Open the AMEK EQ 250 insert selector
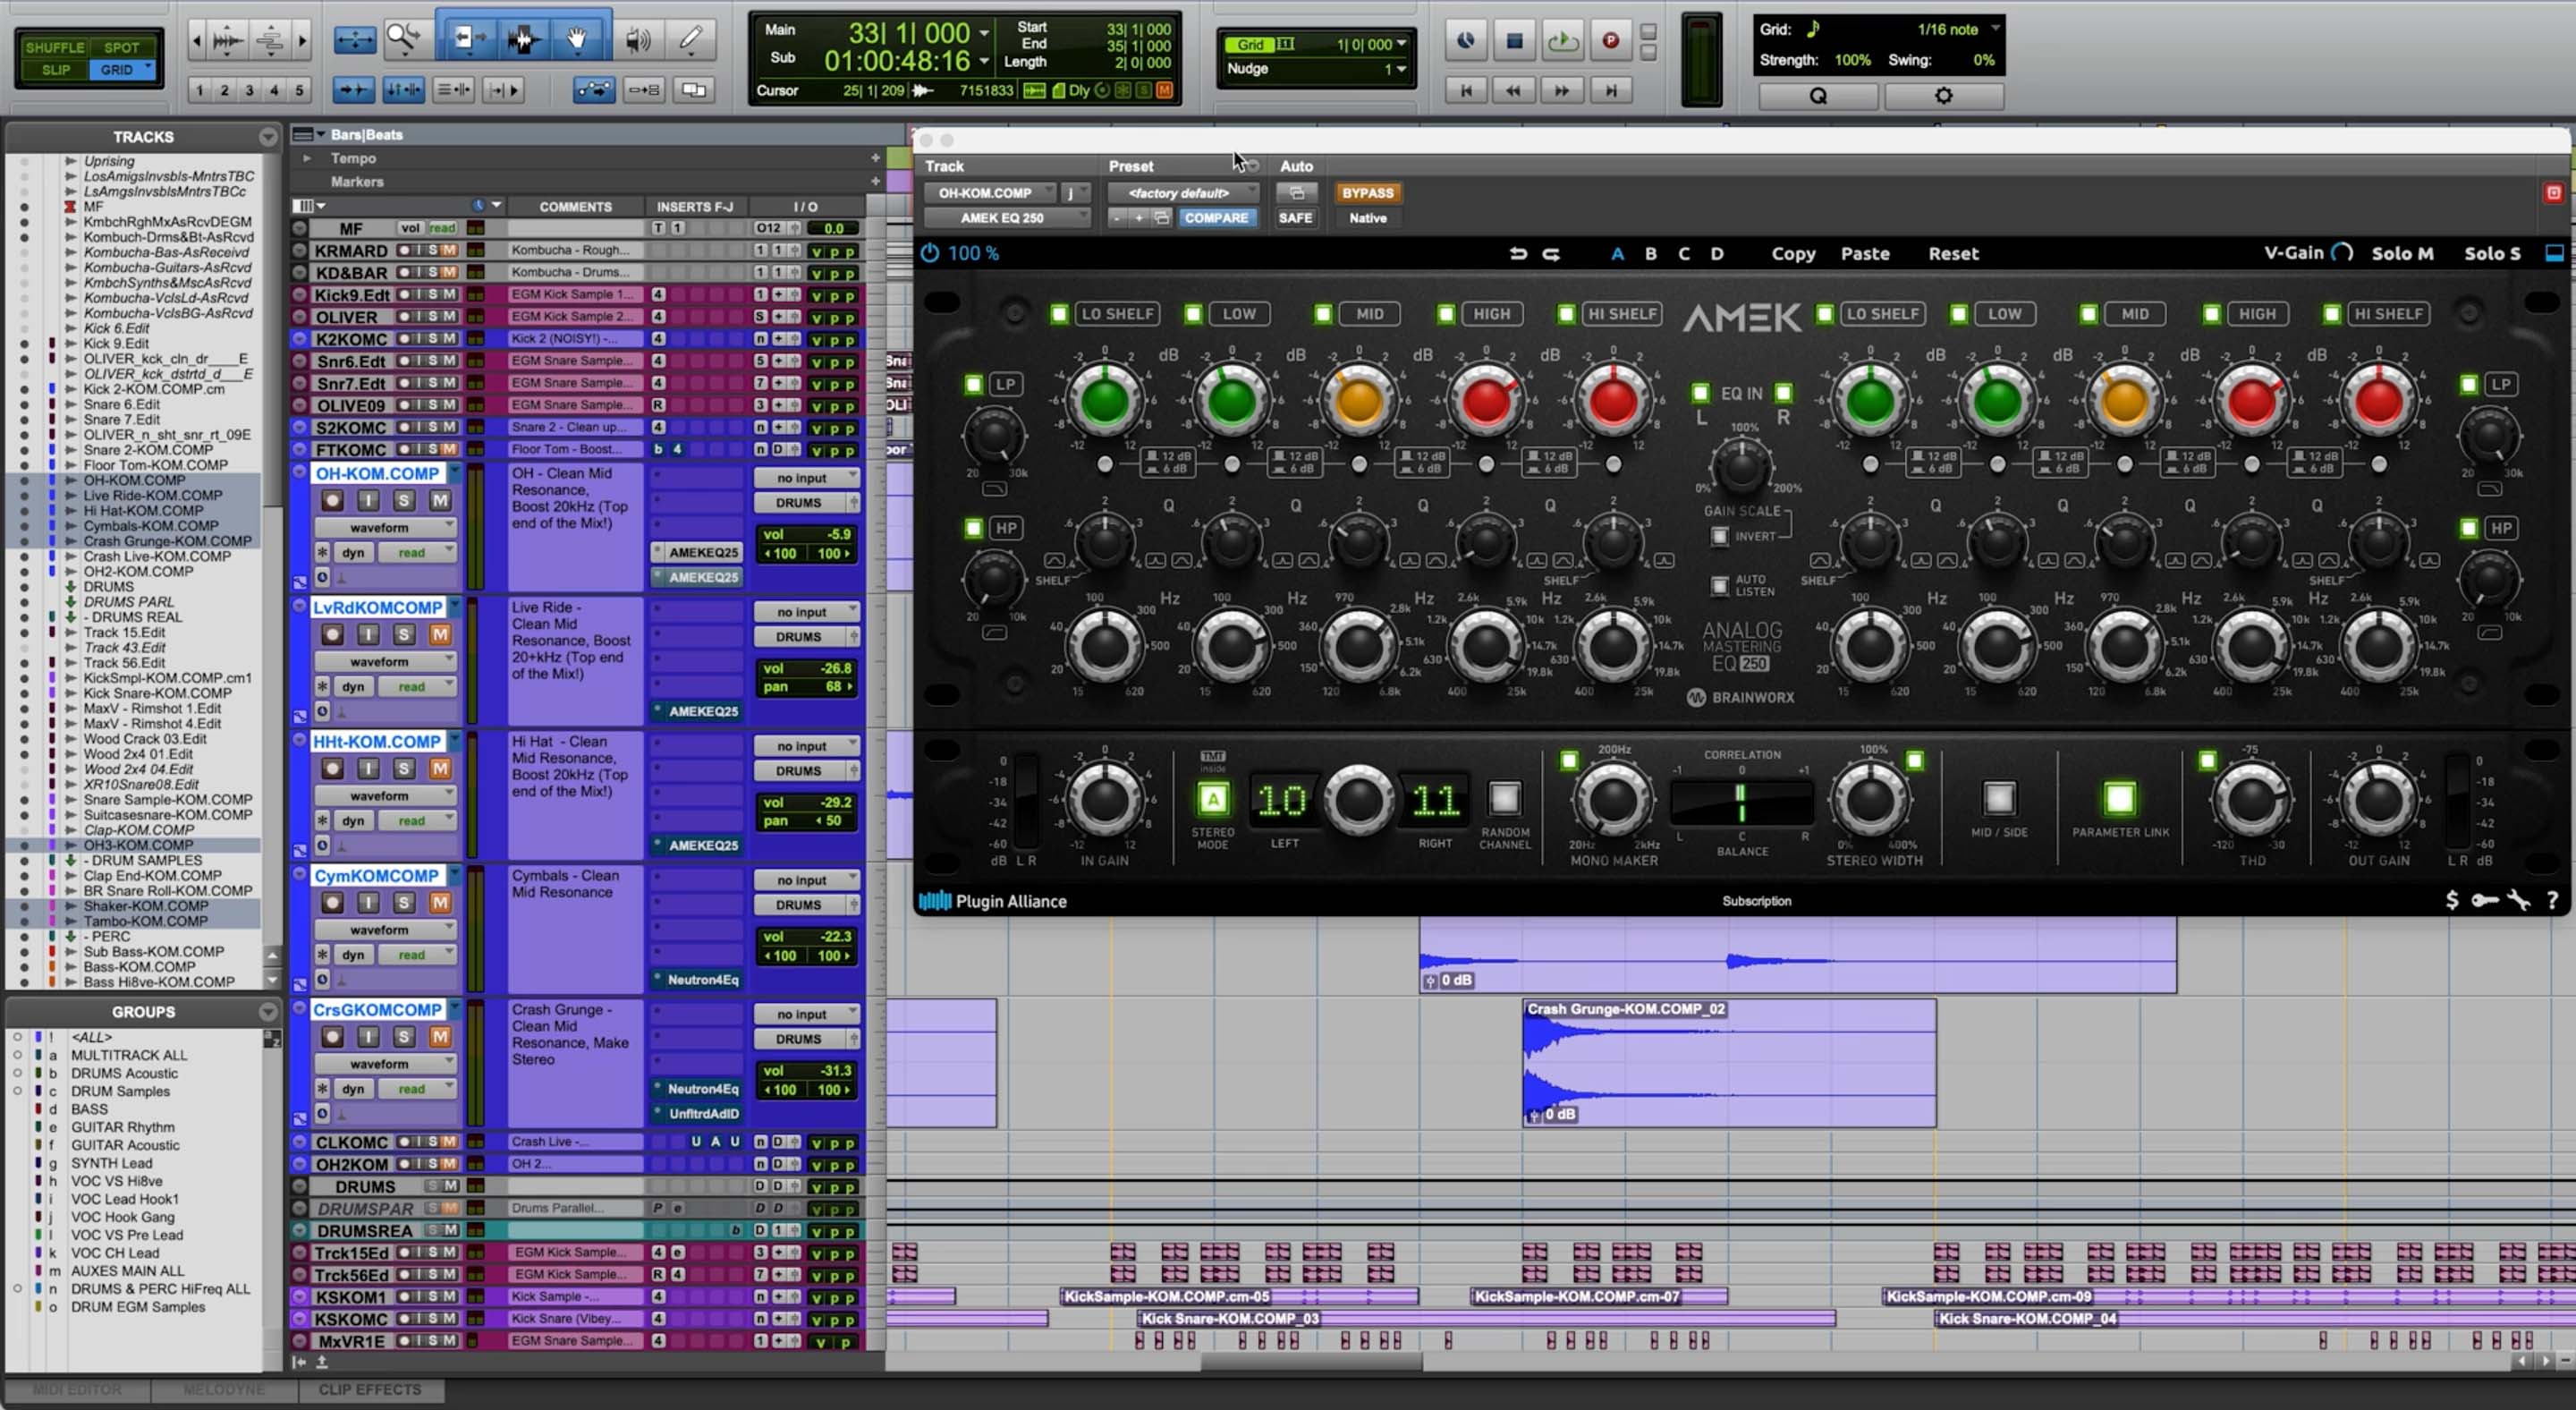Screen dimensions: 2576x1410 (x=1007, y=218)
